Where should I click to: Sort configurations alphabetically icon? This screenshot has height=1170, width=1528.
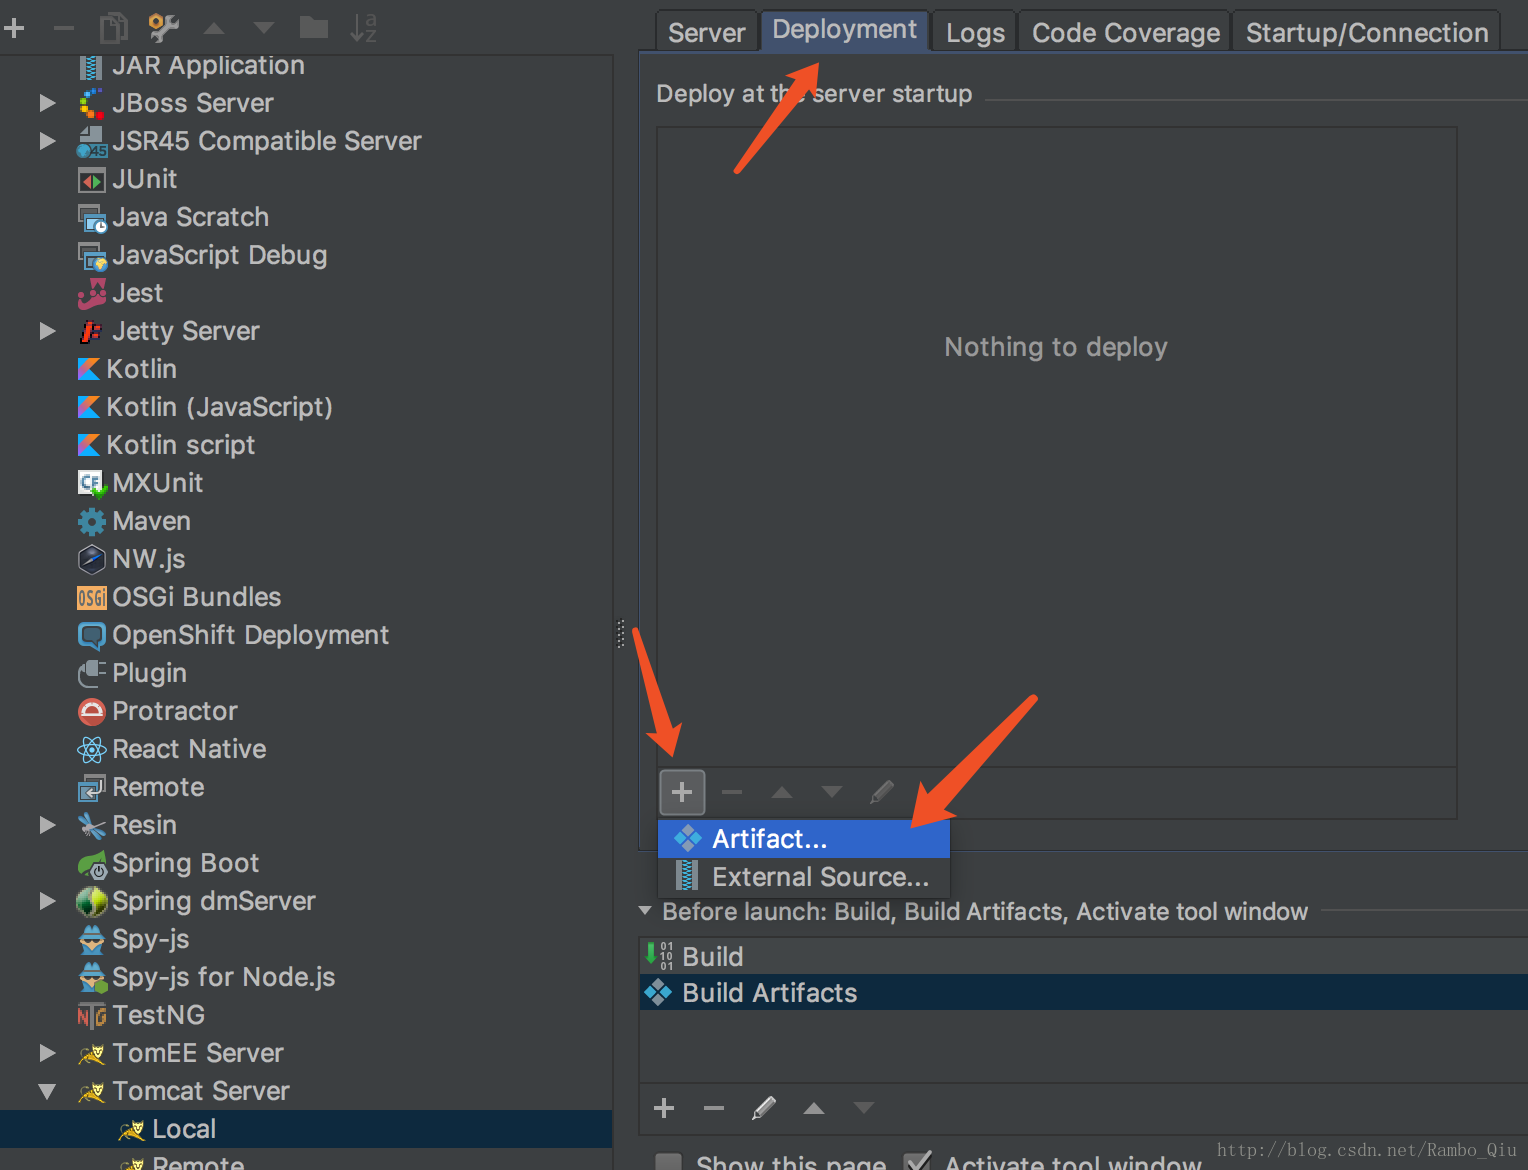click(363, 27)
